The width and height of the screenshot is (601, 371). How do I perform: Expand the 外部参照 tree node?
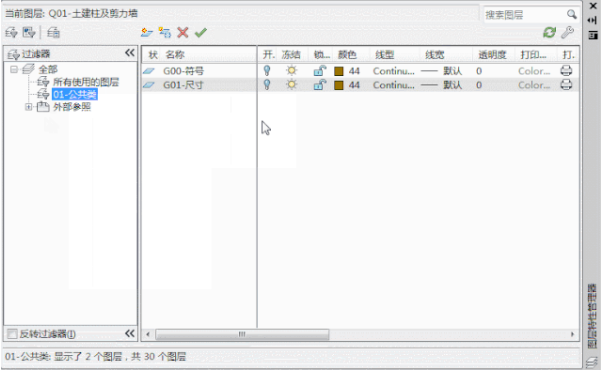pos(28,107)
